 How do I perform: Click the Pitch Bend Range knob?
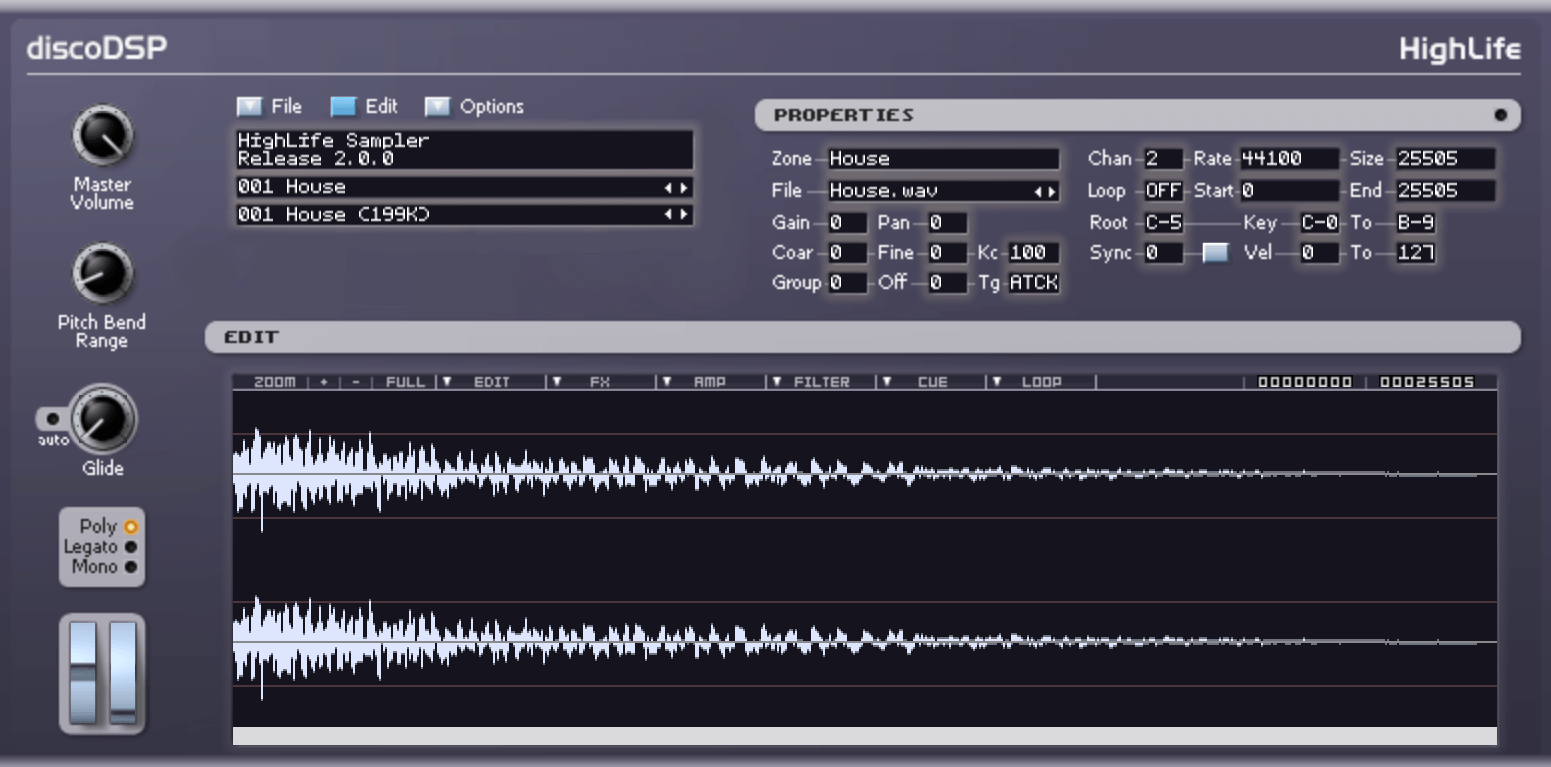pos(102,274)
